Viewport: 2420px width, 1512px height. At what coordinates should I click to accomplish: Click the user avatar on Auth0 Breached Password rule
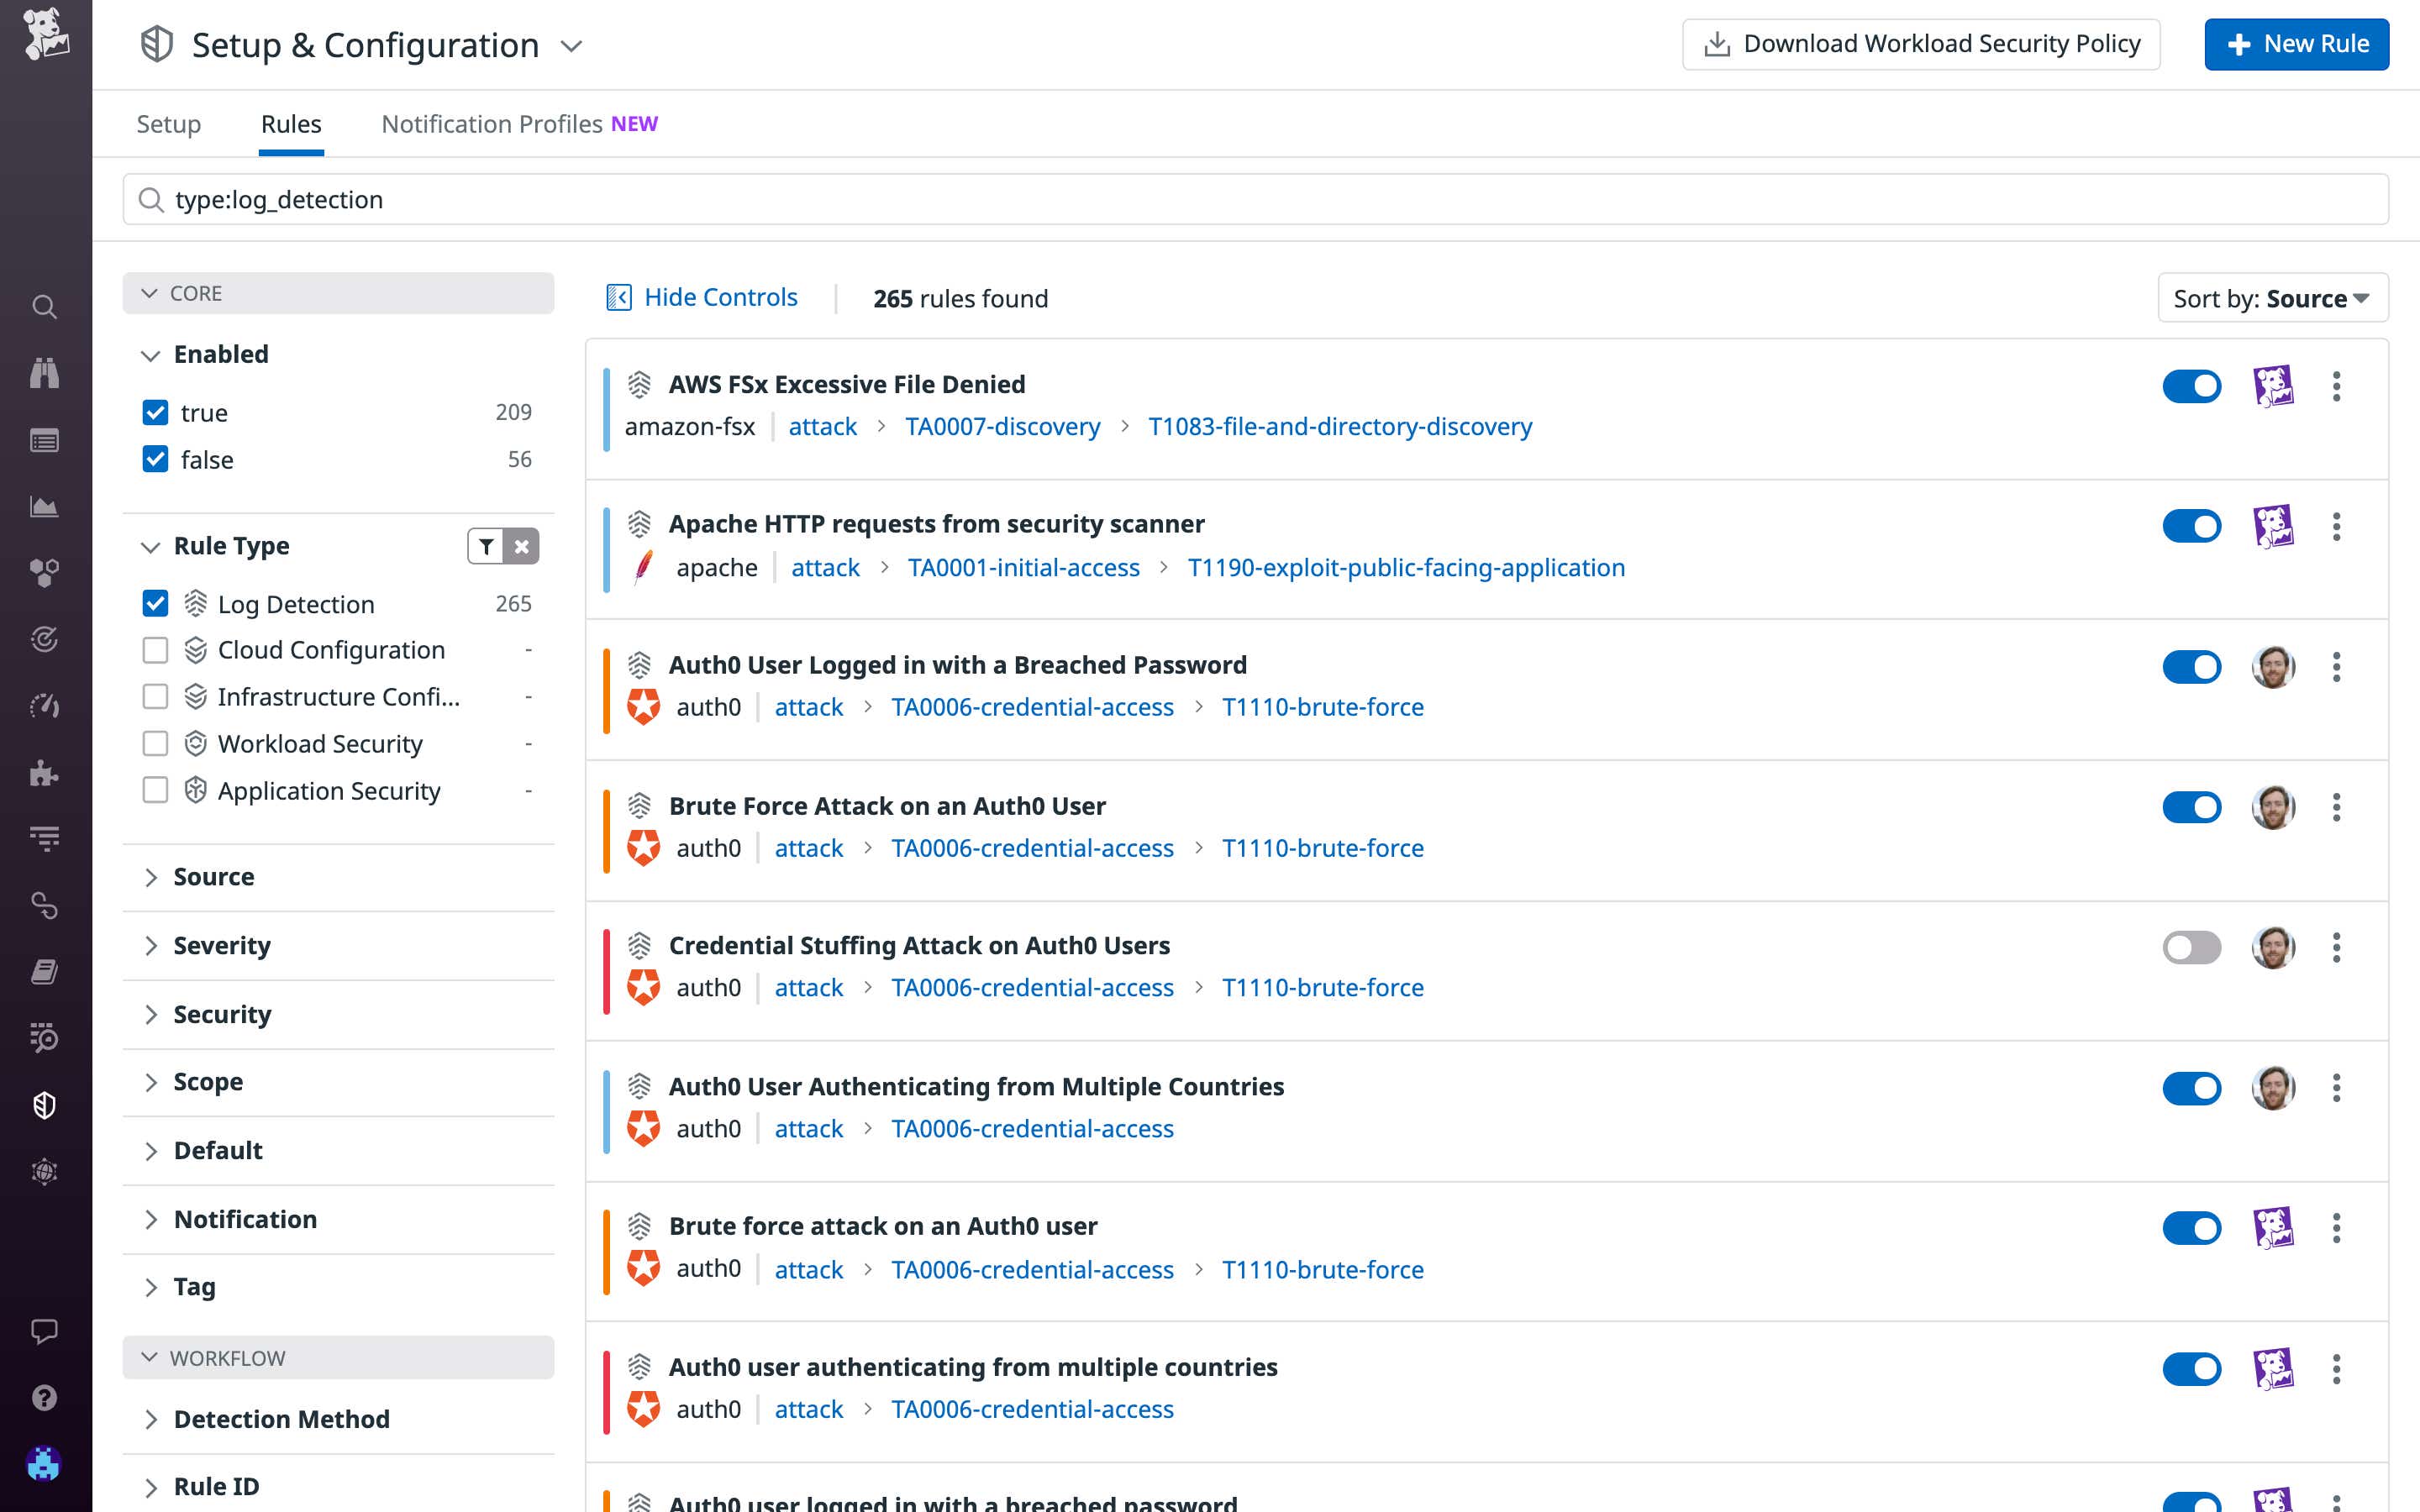[x=2274, y=667]
